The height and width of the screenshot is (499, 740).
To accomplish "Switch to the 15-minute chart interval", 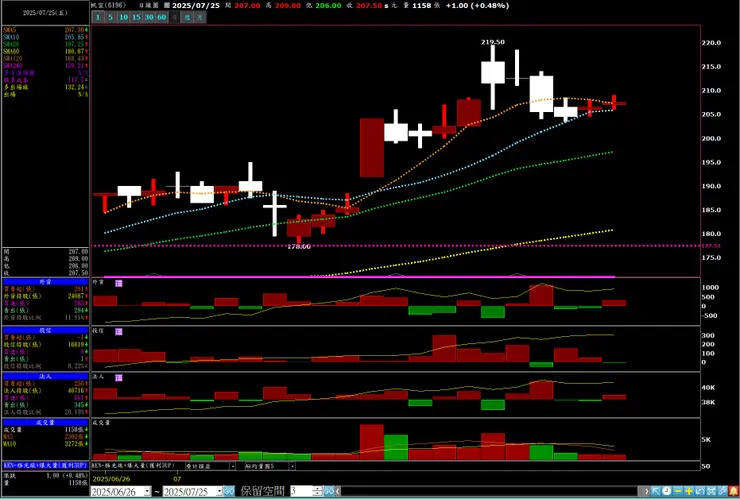I will click(x=136, y=17).
